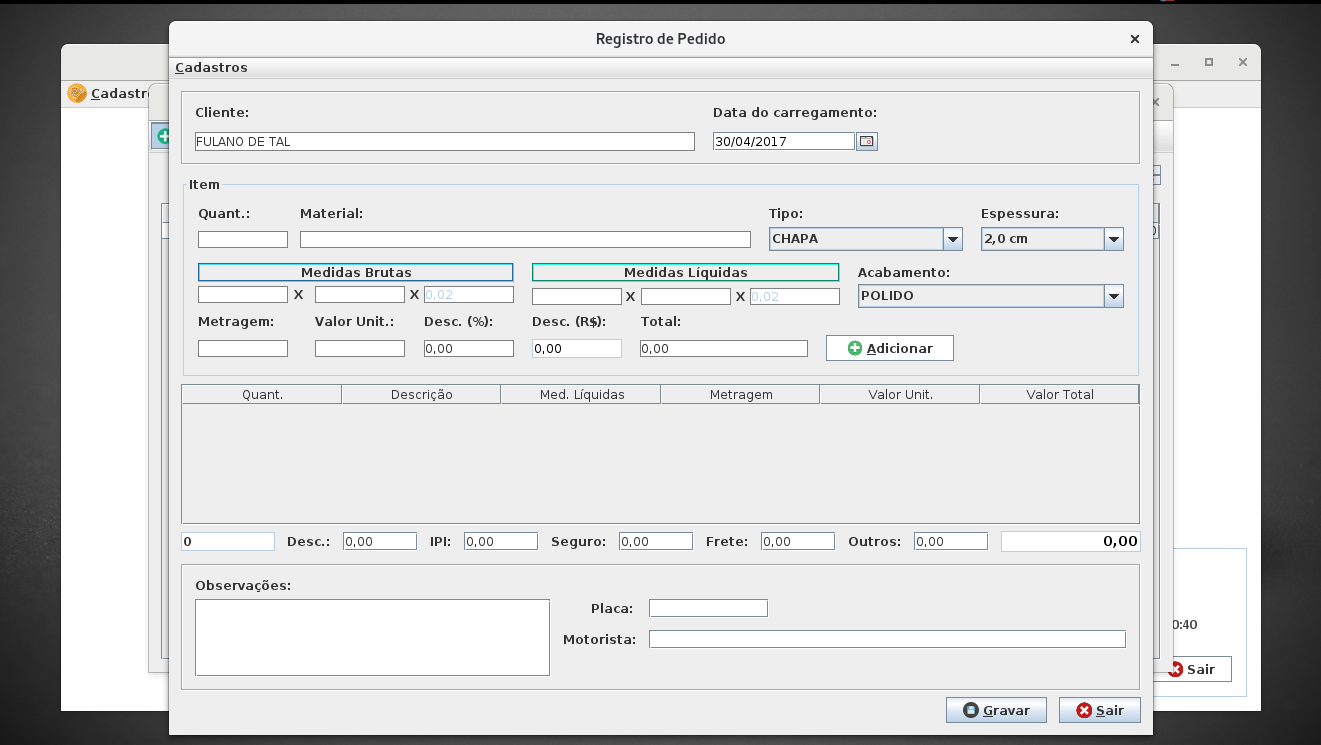Click Sair in Registro de Pedido
The width and height of the screenshot is (1321, 745).
point(1100,710)
